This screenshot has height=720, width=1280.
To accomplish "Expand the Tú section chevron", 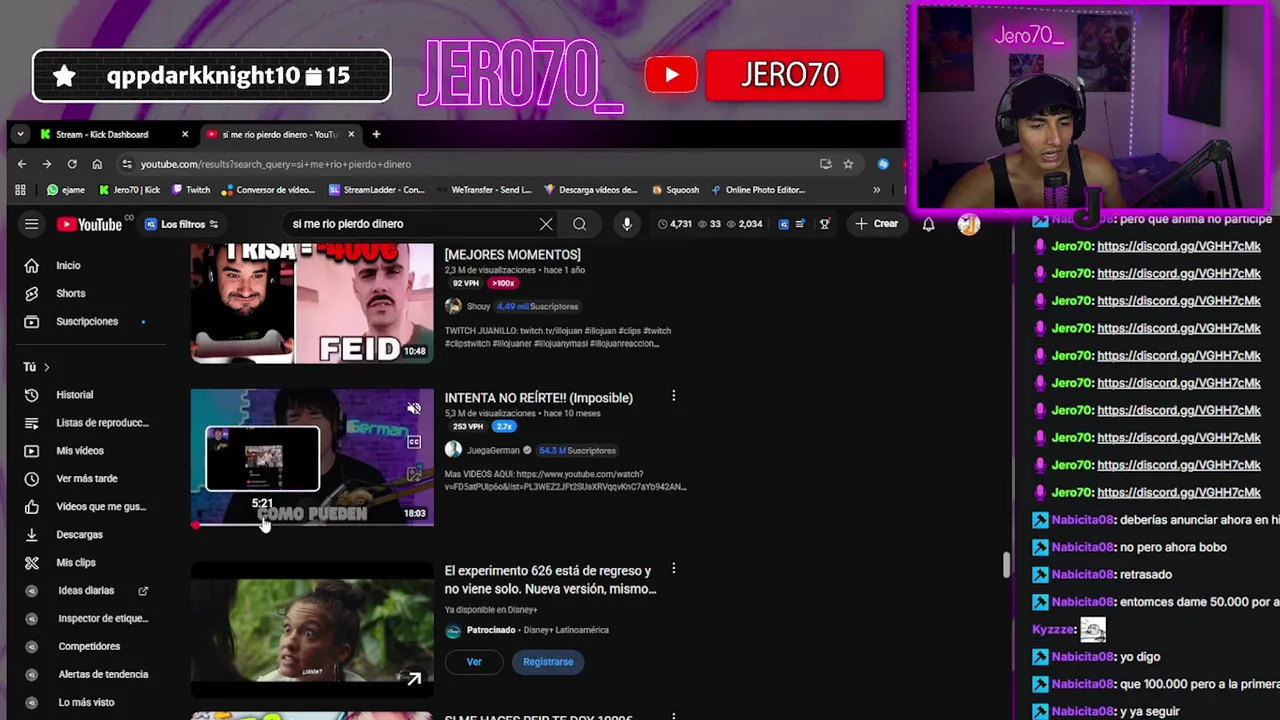I will (x=46, y=367).
